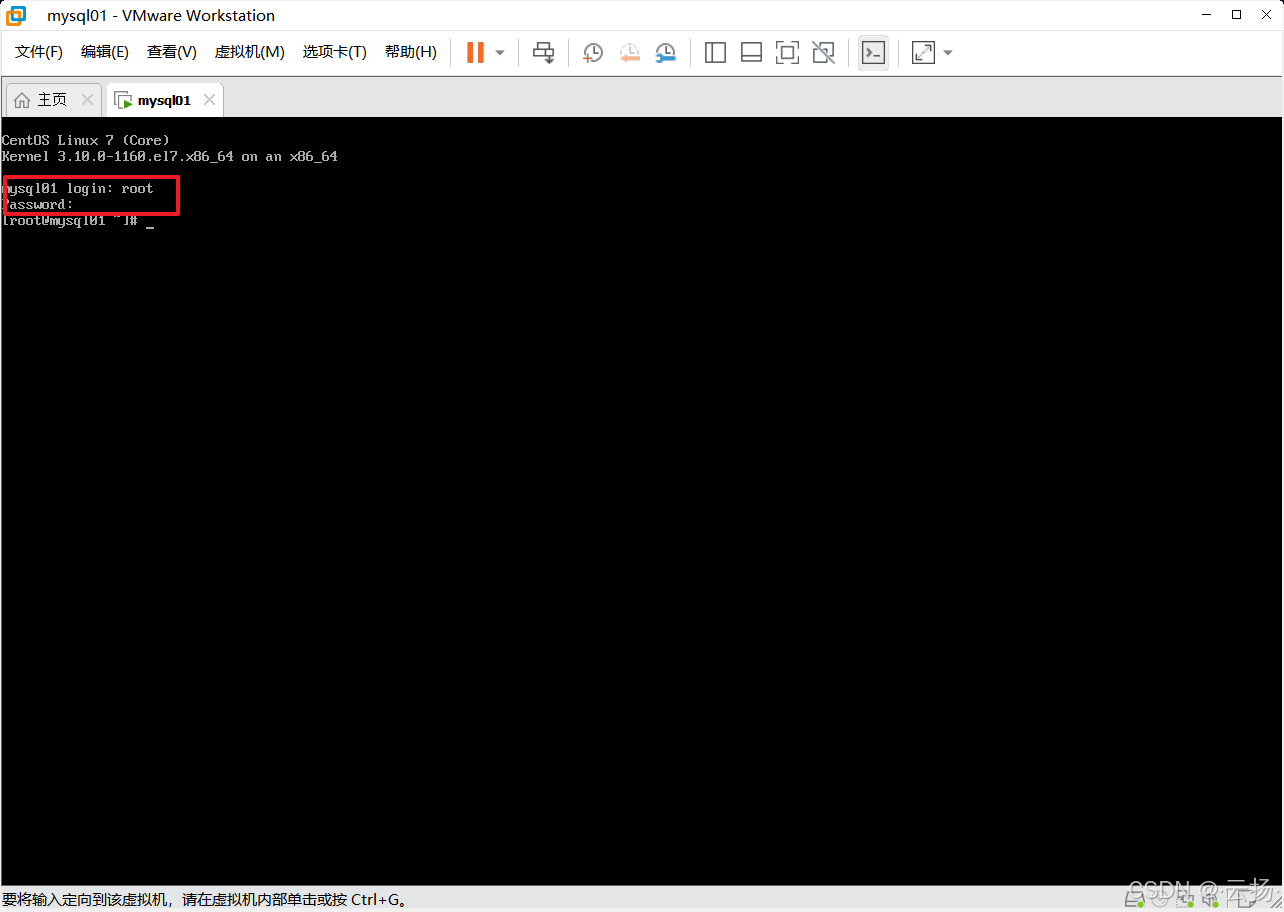Image resolution: width=1284 pixels, height=912 pixels.
Task: Send Ctrl+Alt+Del to the virtual machine
Action: 543,52
